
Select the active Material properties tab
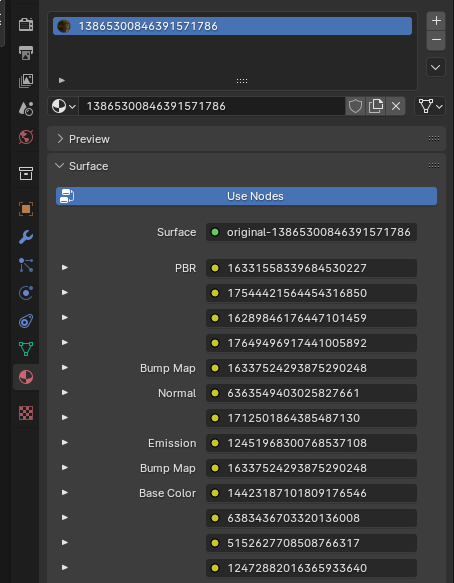pos(26,377)
